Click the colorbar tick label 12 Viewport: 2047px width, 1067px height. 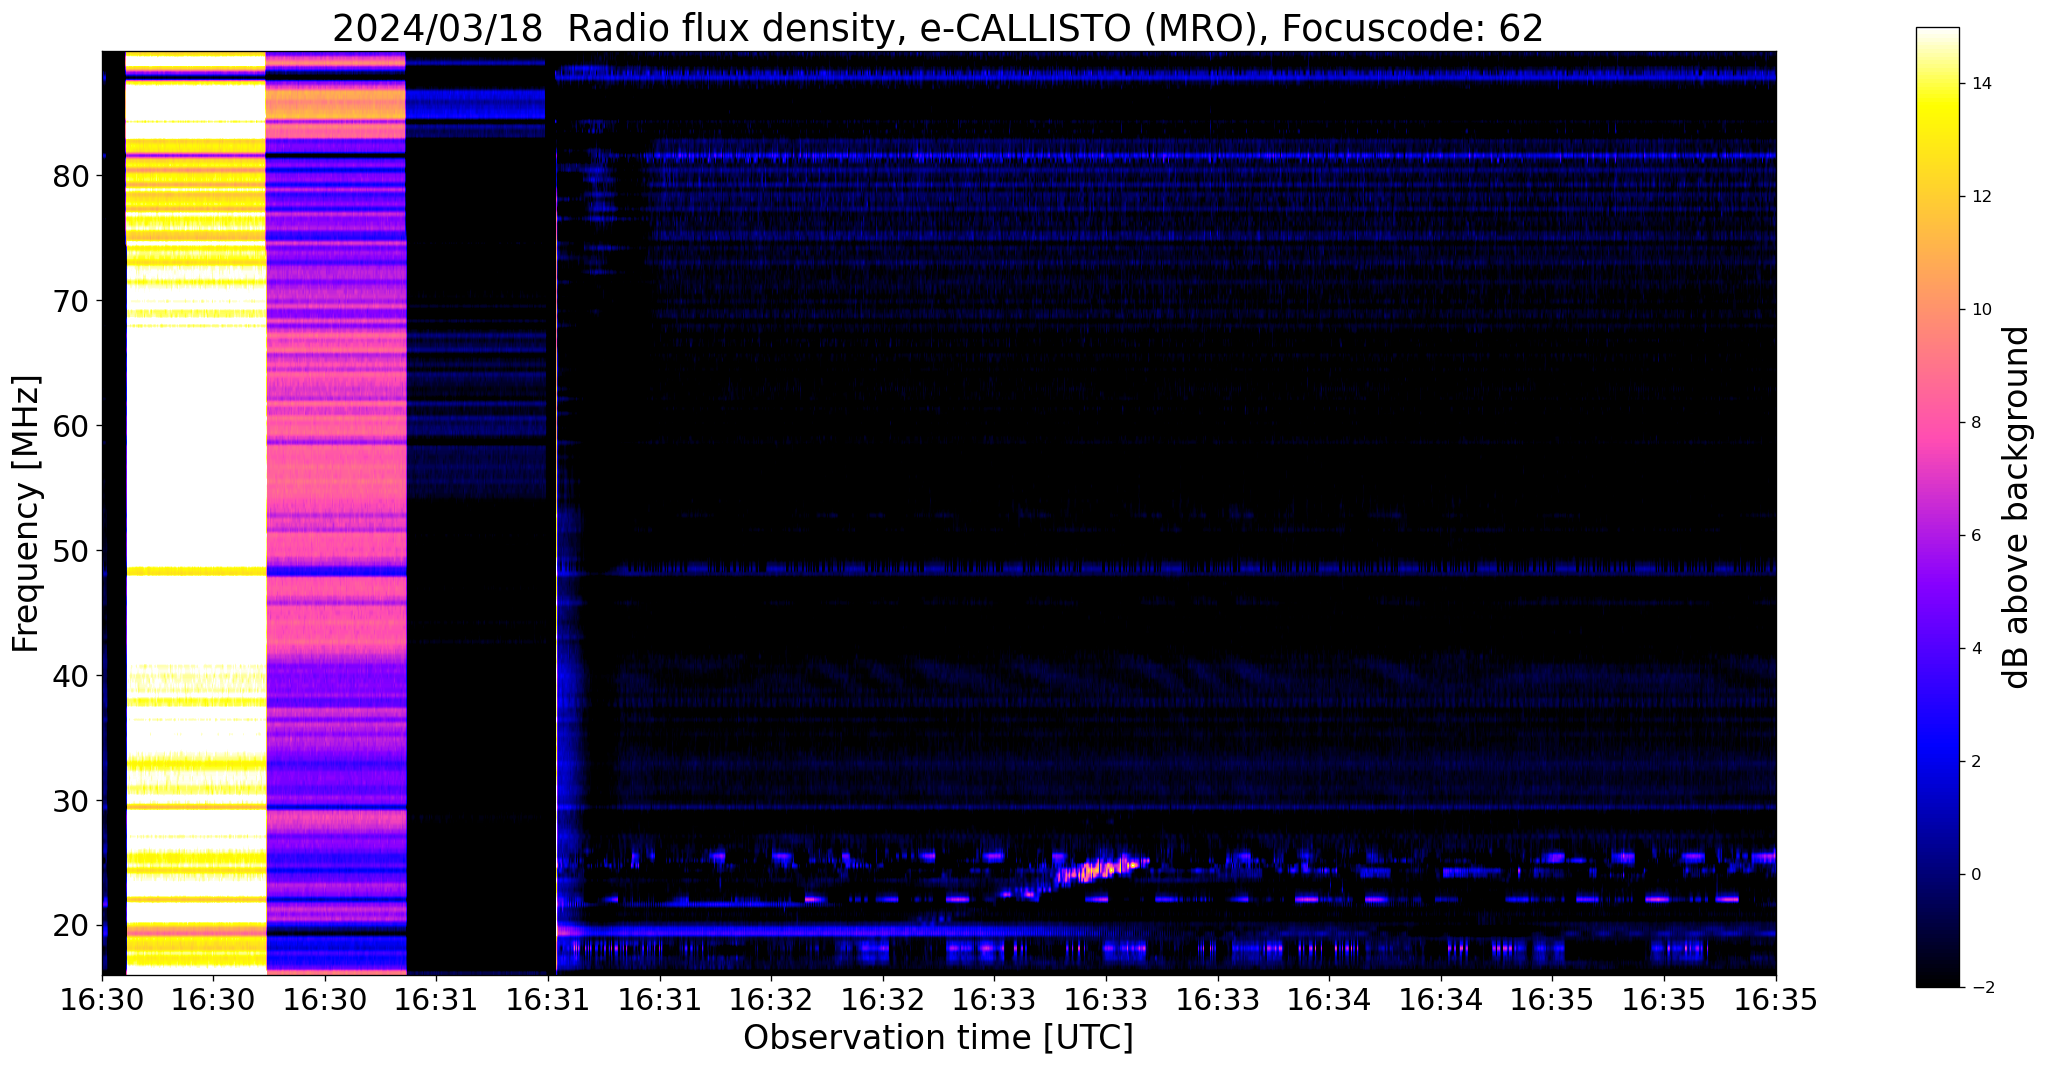click(x=1980, y=197)
